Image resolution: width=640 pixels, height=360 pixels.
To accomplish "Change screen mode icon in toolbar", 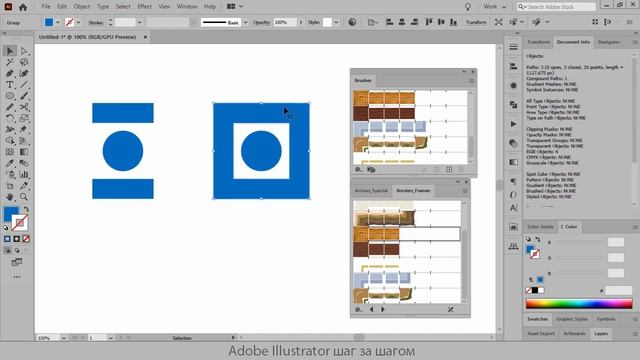I will click(x=17, y=262).
